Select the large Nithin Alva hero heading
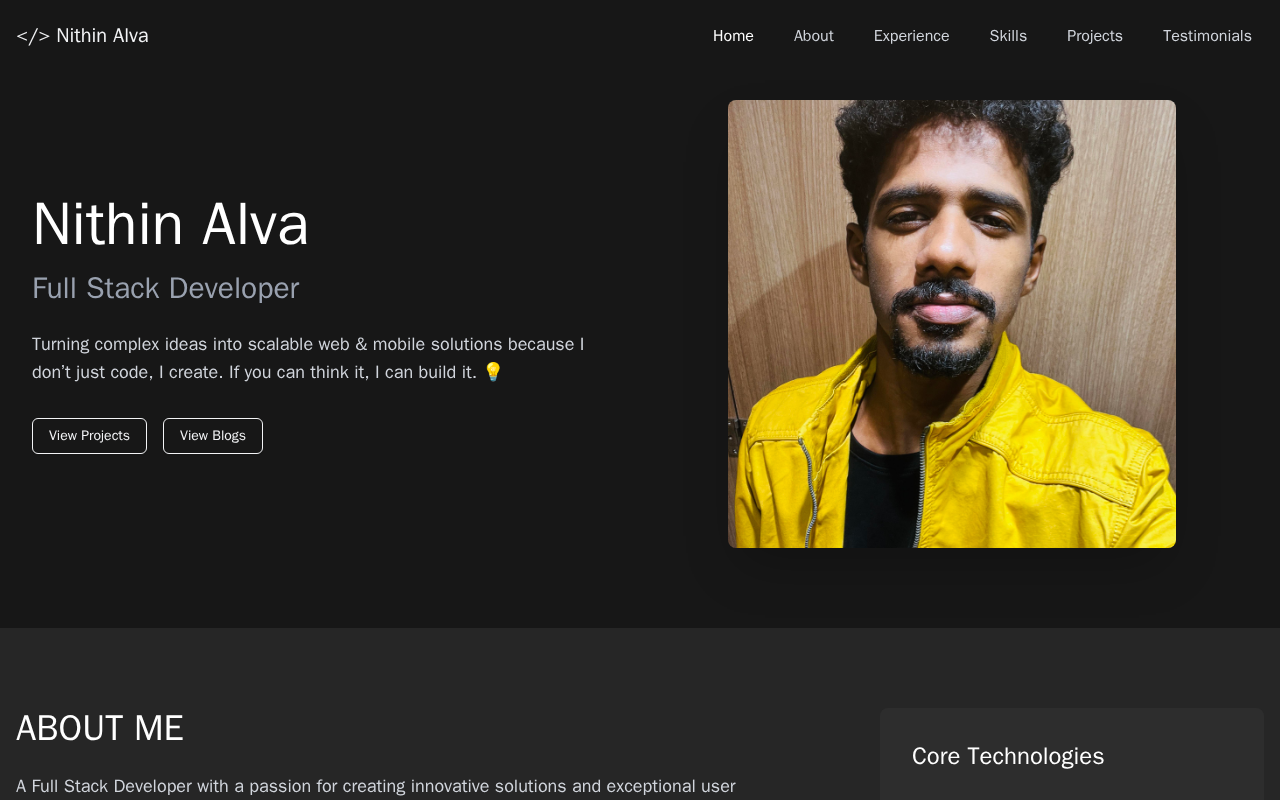The image size is (1280, 800). 171,224
